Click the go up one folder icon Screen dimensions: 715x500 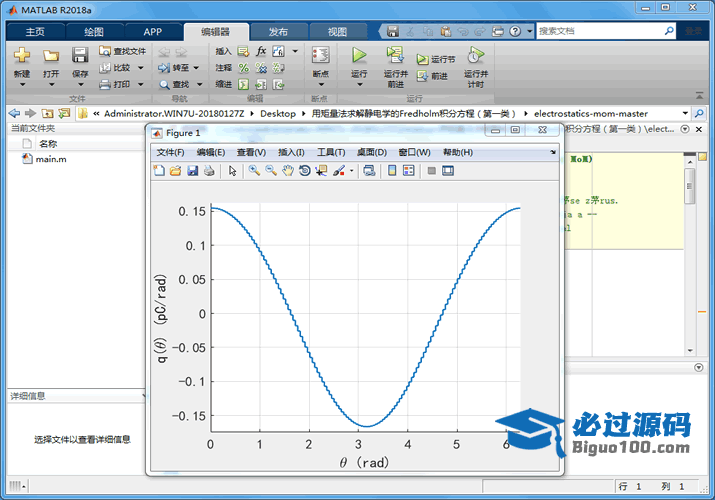tap(47, 113)
